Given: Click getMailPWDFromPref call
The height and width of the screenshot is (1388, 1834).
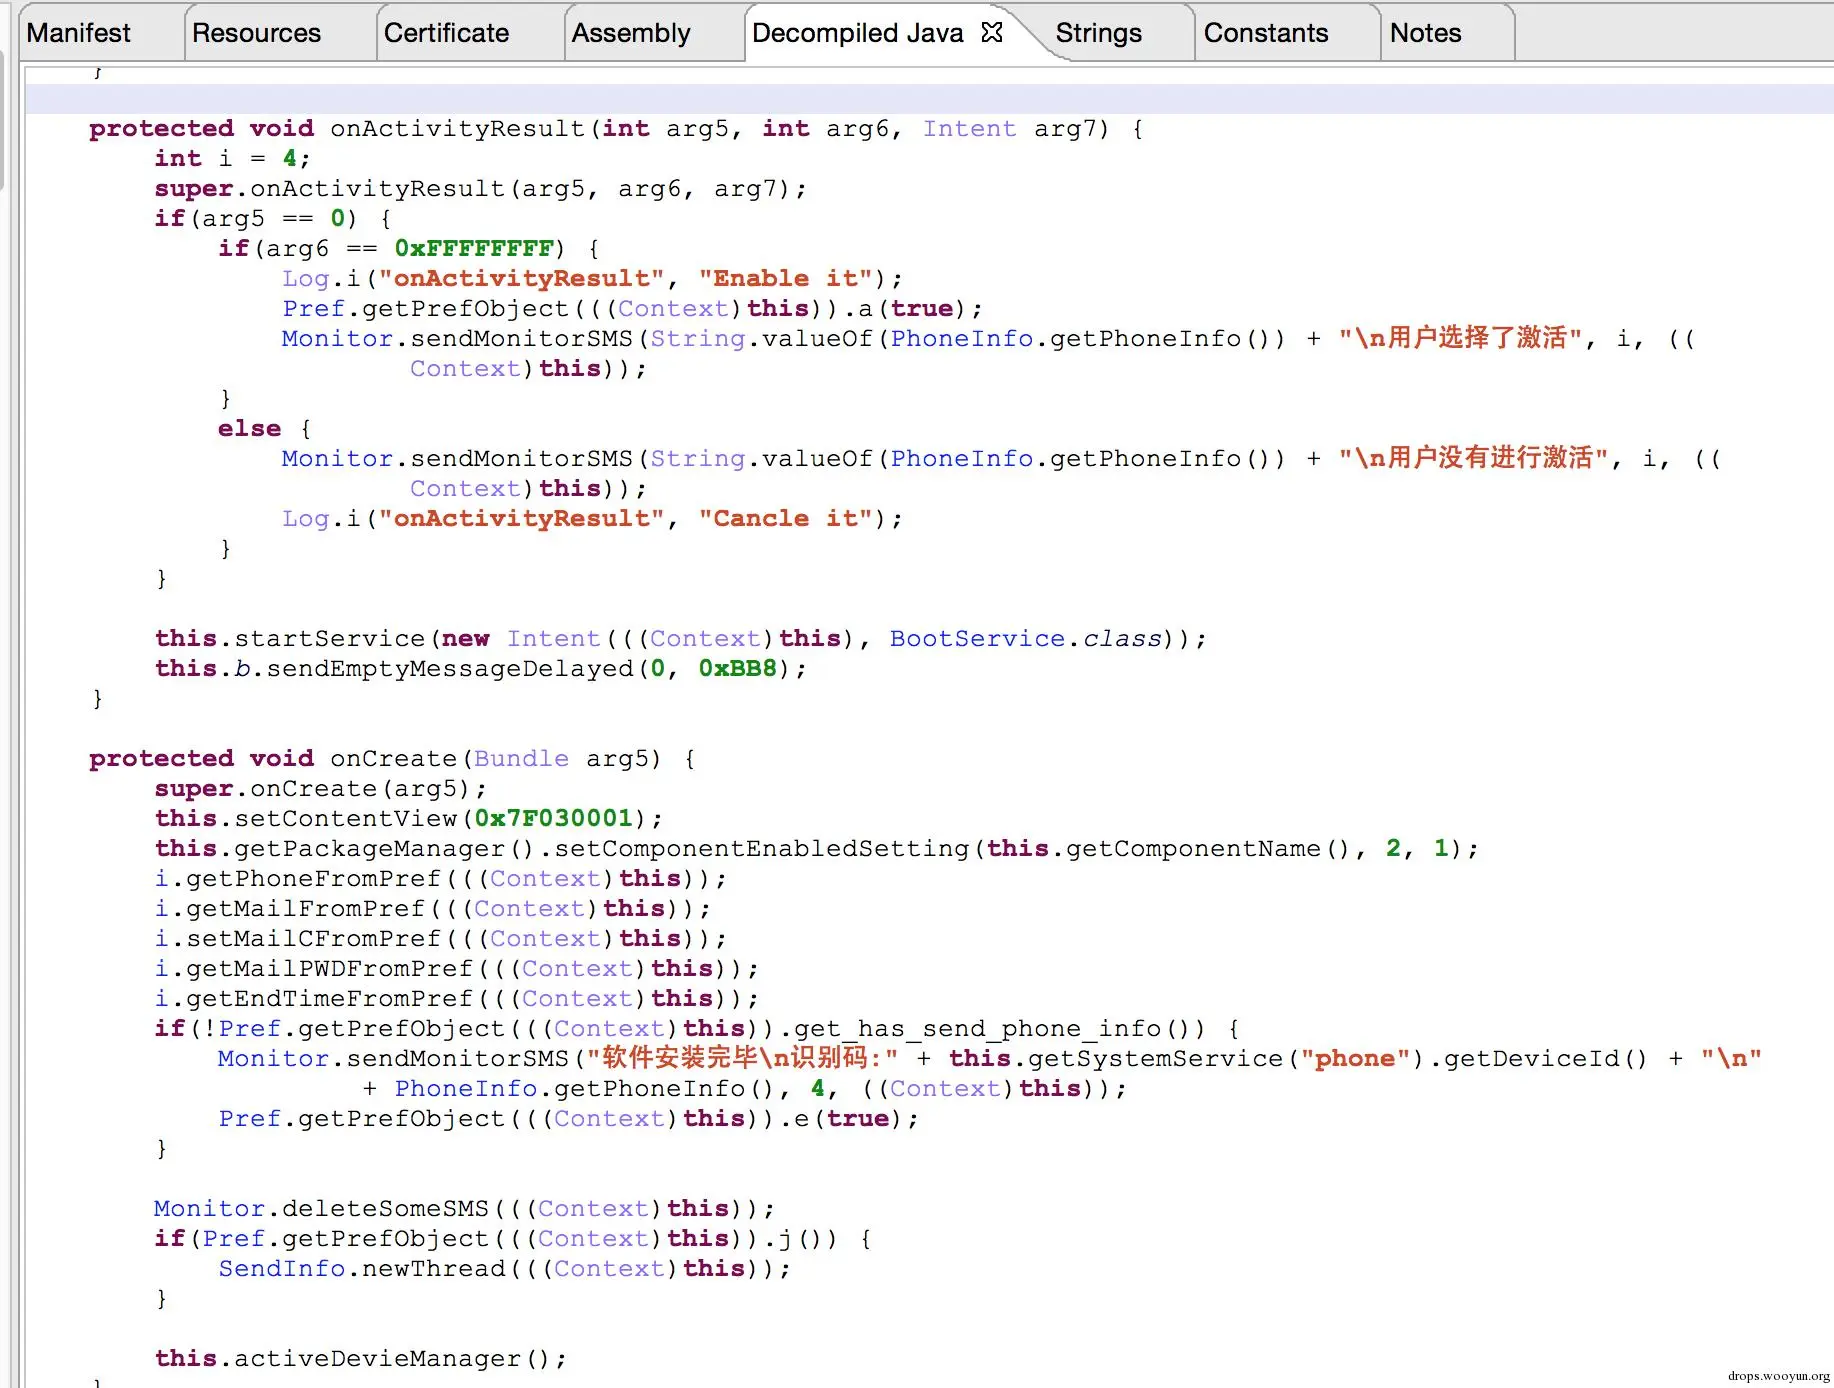Looking at the screenshot, I should (x=329, y=969).
